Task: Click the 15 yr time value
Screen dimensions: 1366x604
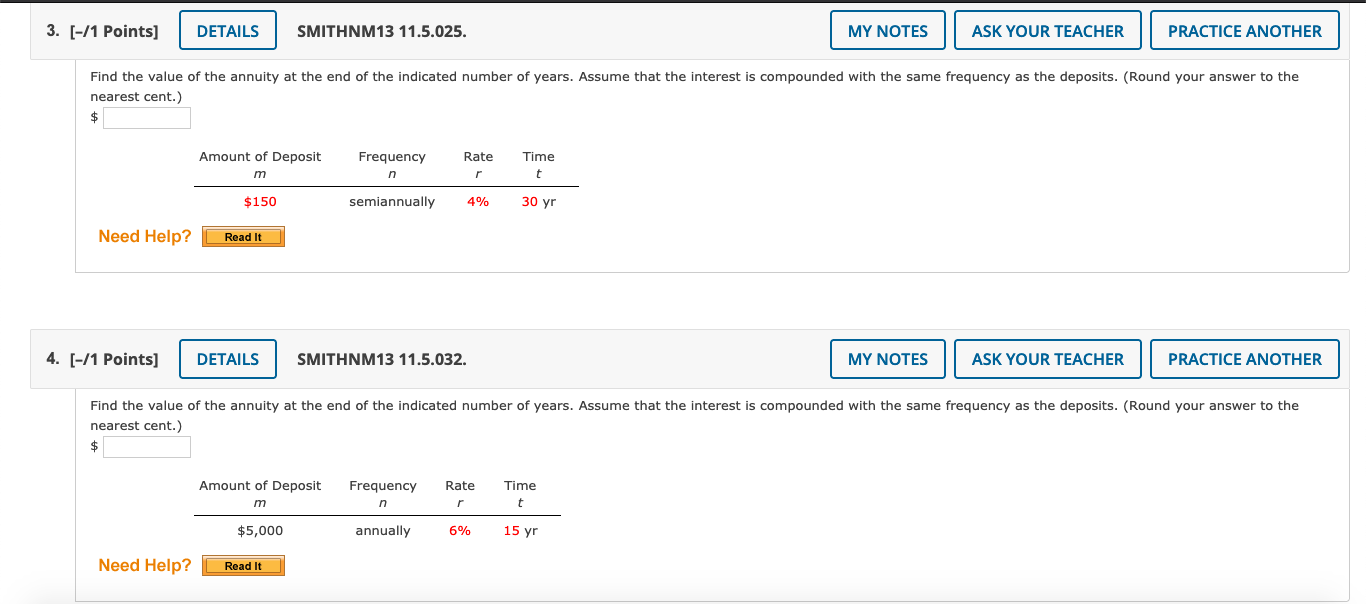Action: tap(520, 531)
